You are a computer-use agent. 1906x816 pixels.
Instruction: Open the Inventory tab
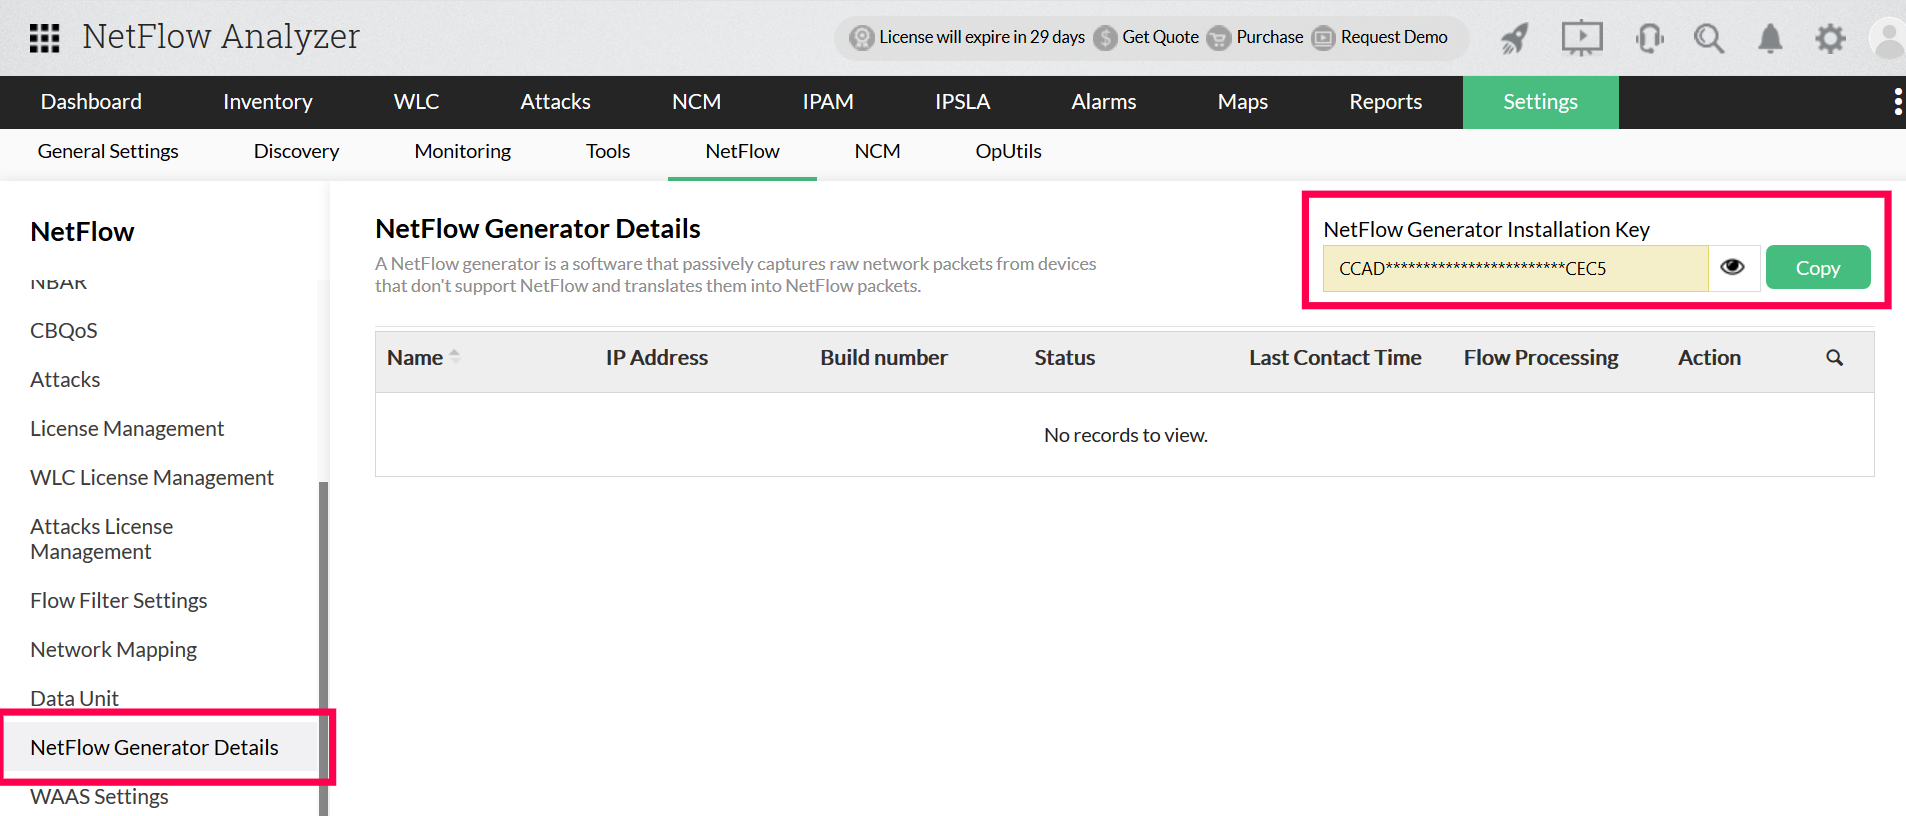point(268,102)
